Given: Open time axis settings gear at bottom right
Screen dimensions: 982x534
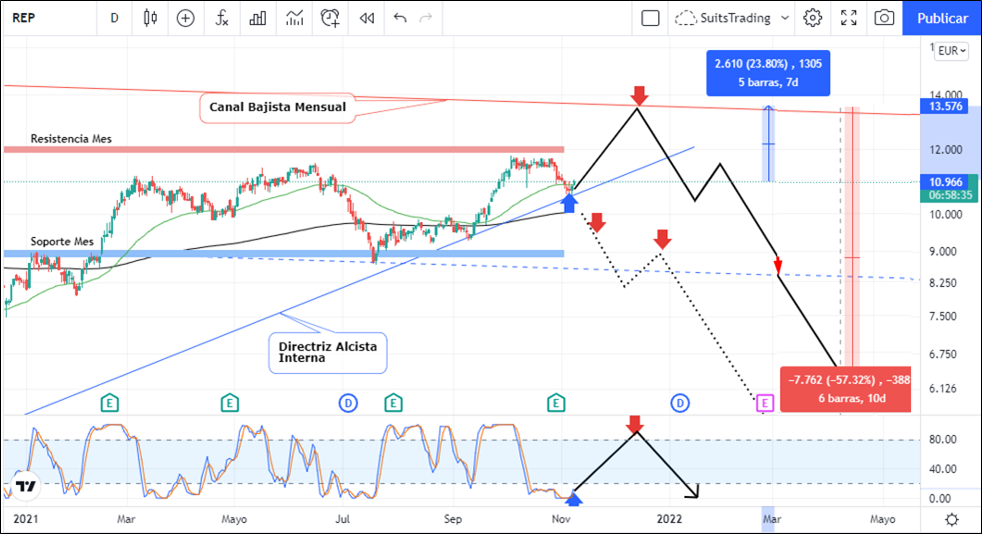Looking at the screenshot, I should pos(951,519).
